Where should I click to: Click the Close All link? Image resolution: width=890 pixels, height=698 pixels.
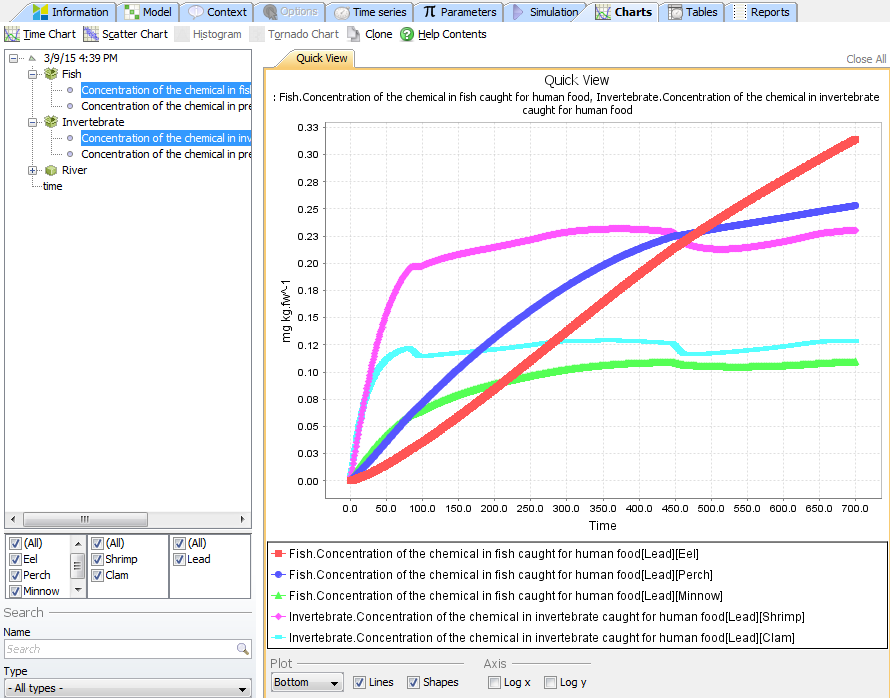[865, 59]
